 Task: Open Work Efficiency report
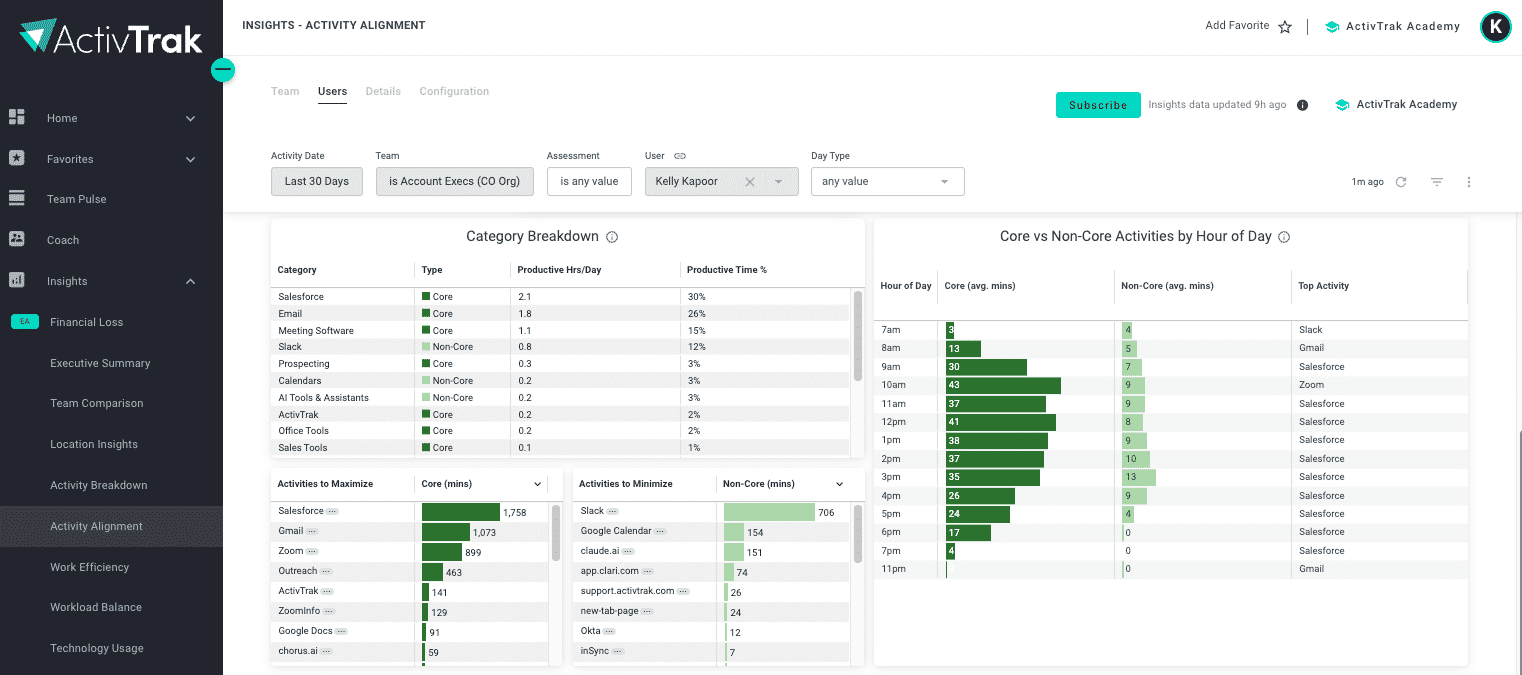pos(90,567)
